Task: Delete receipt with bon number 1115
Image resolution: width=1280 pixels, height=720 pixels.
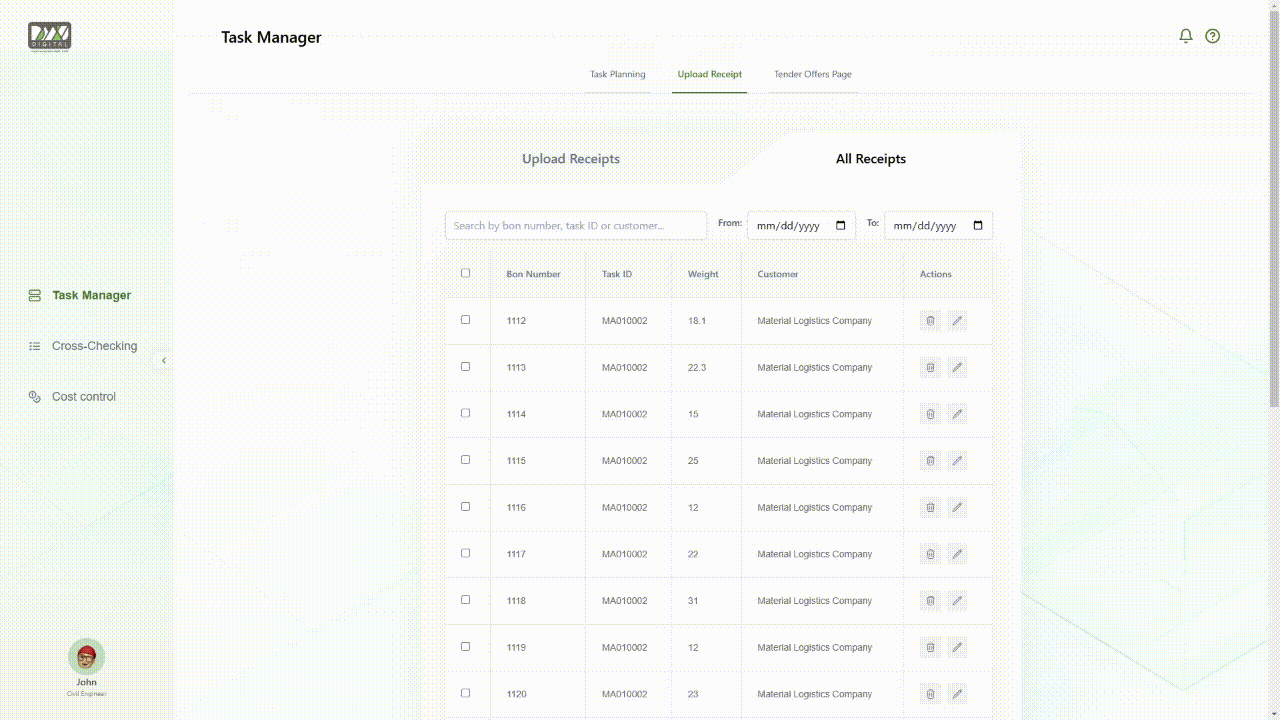Action: pos(930,461)
